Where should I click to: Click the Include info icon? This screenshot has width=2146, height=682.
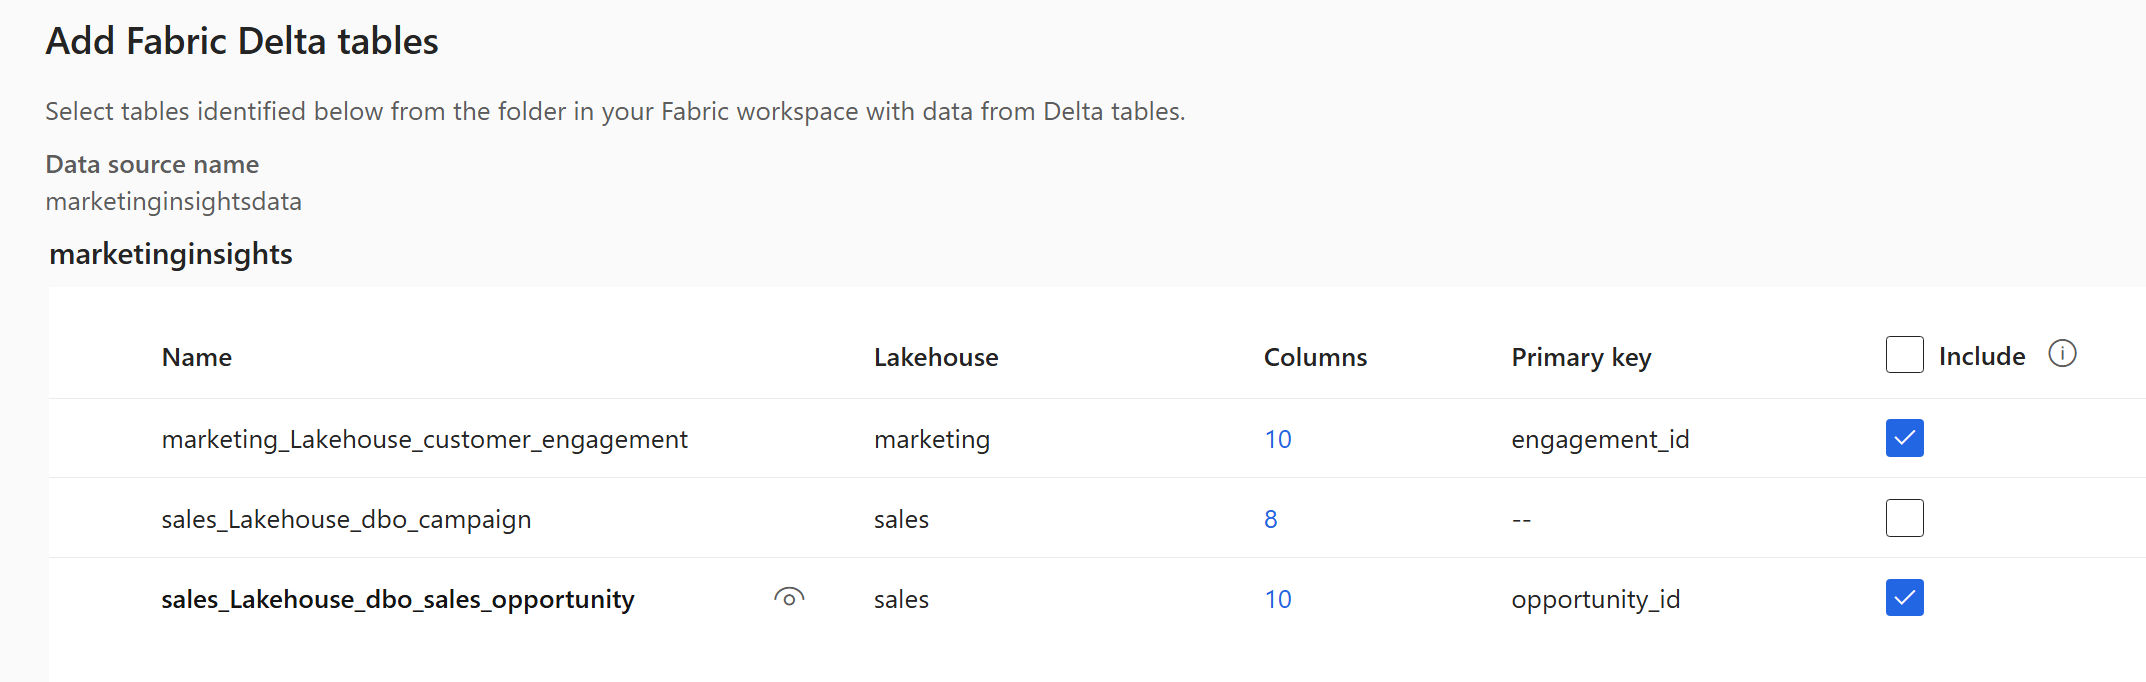pos(2062,353)
